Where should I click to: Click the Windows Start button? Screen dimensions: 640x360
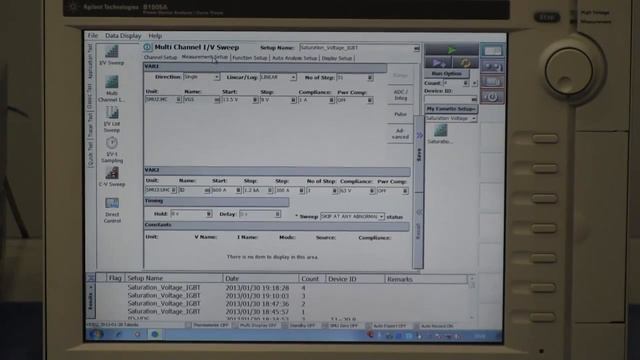[96, 334]
